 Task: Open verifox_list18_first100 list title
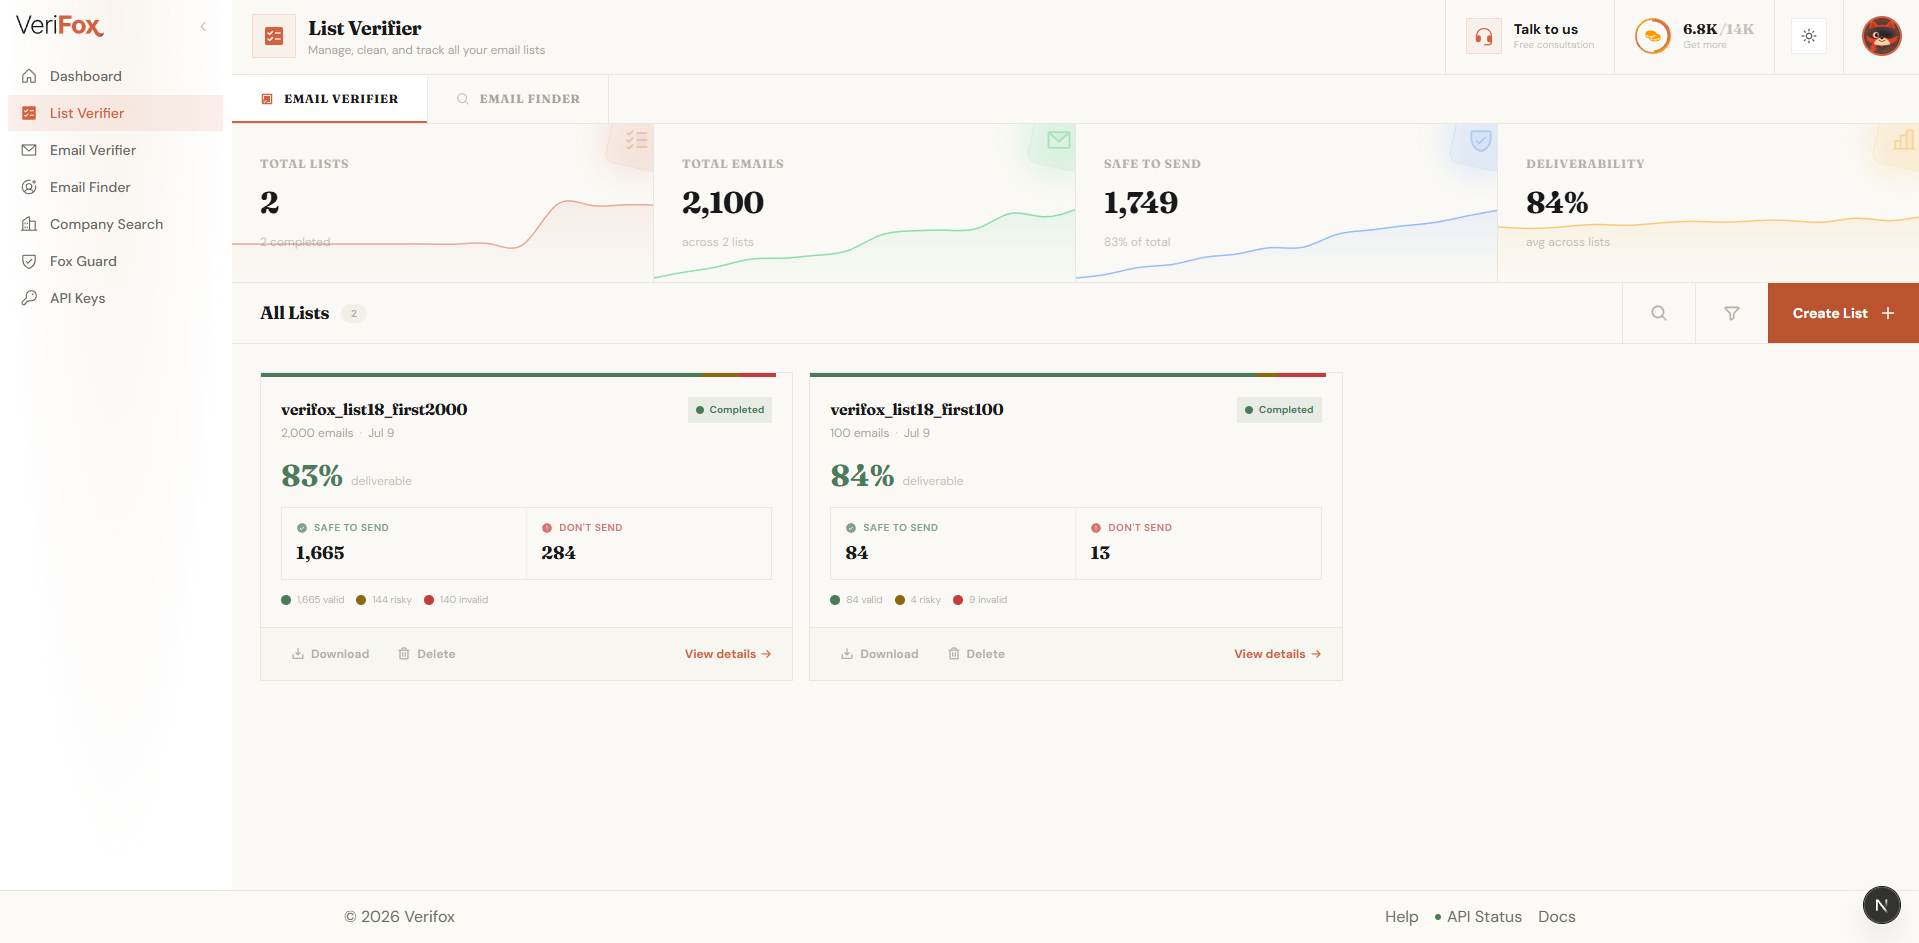[x=917, y=409]
